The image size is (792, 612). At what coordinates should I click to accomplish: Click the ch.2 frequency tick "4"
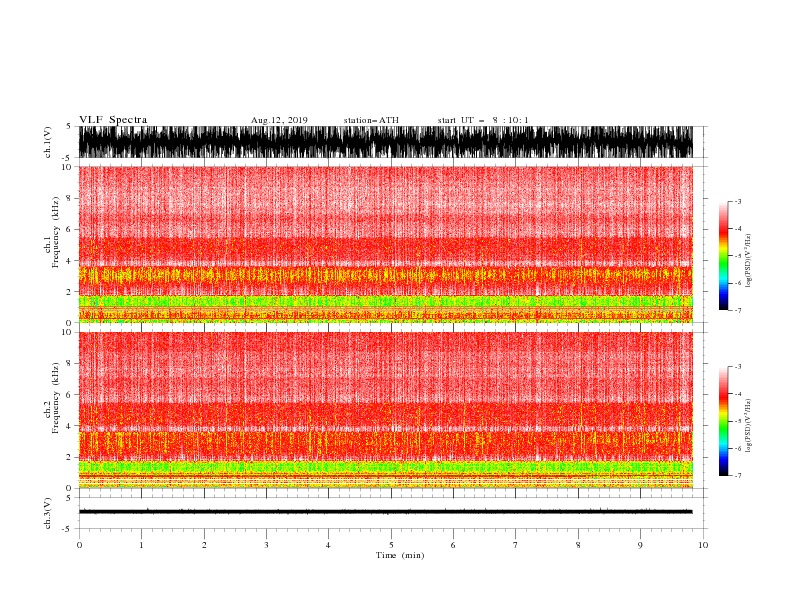[69, 426]
